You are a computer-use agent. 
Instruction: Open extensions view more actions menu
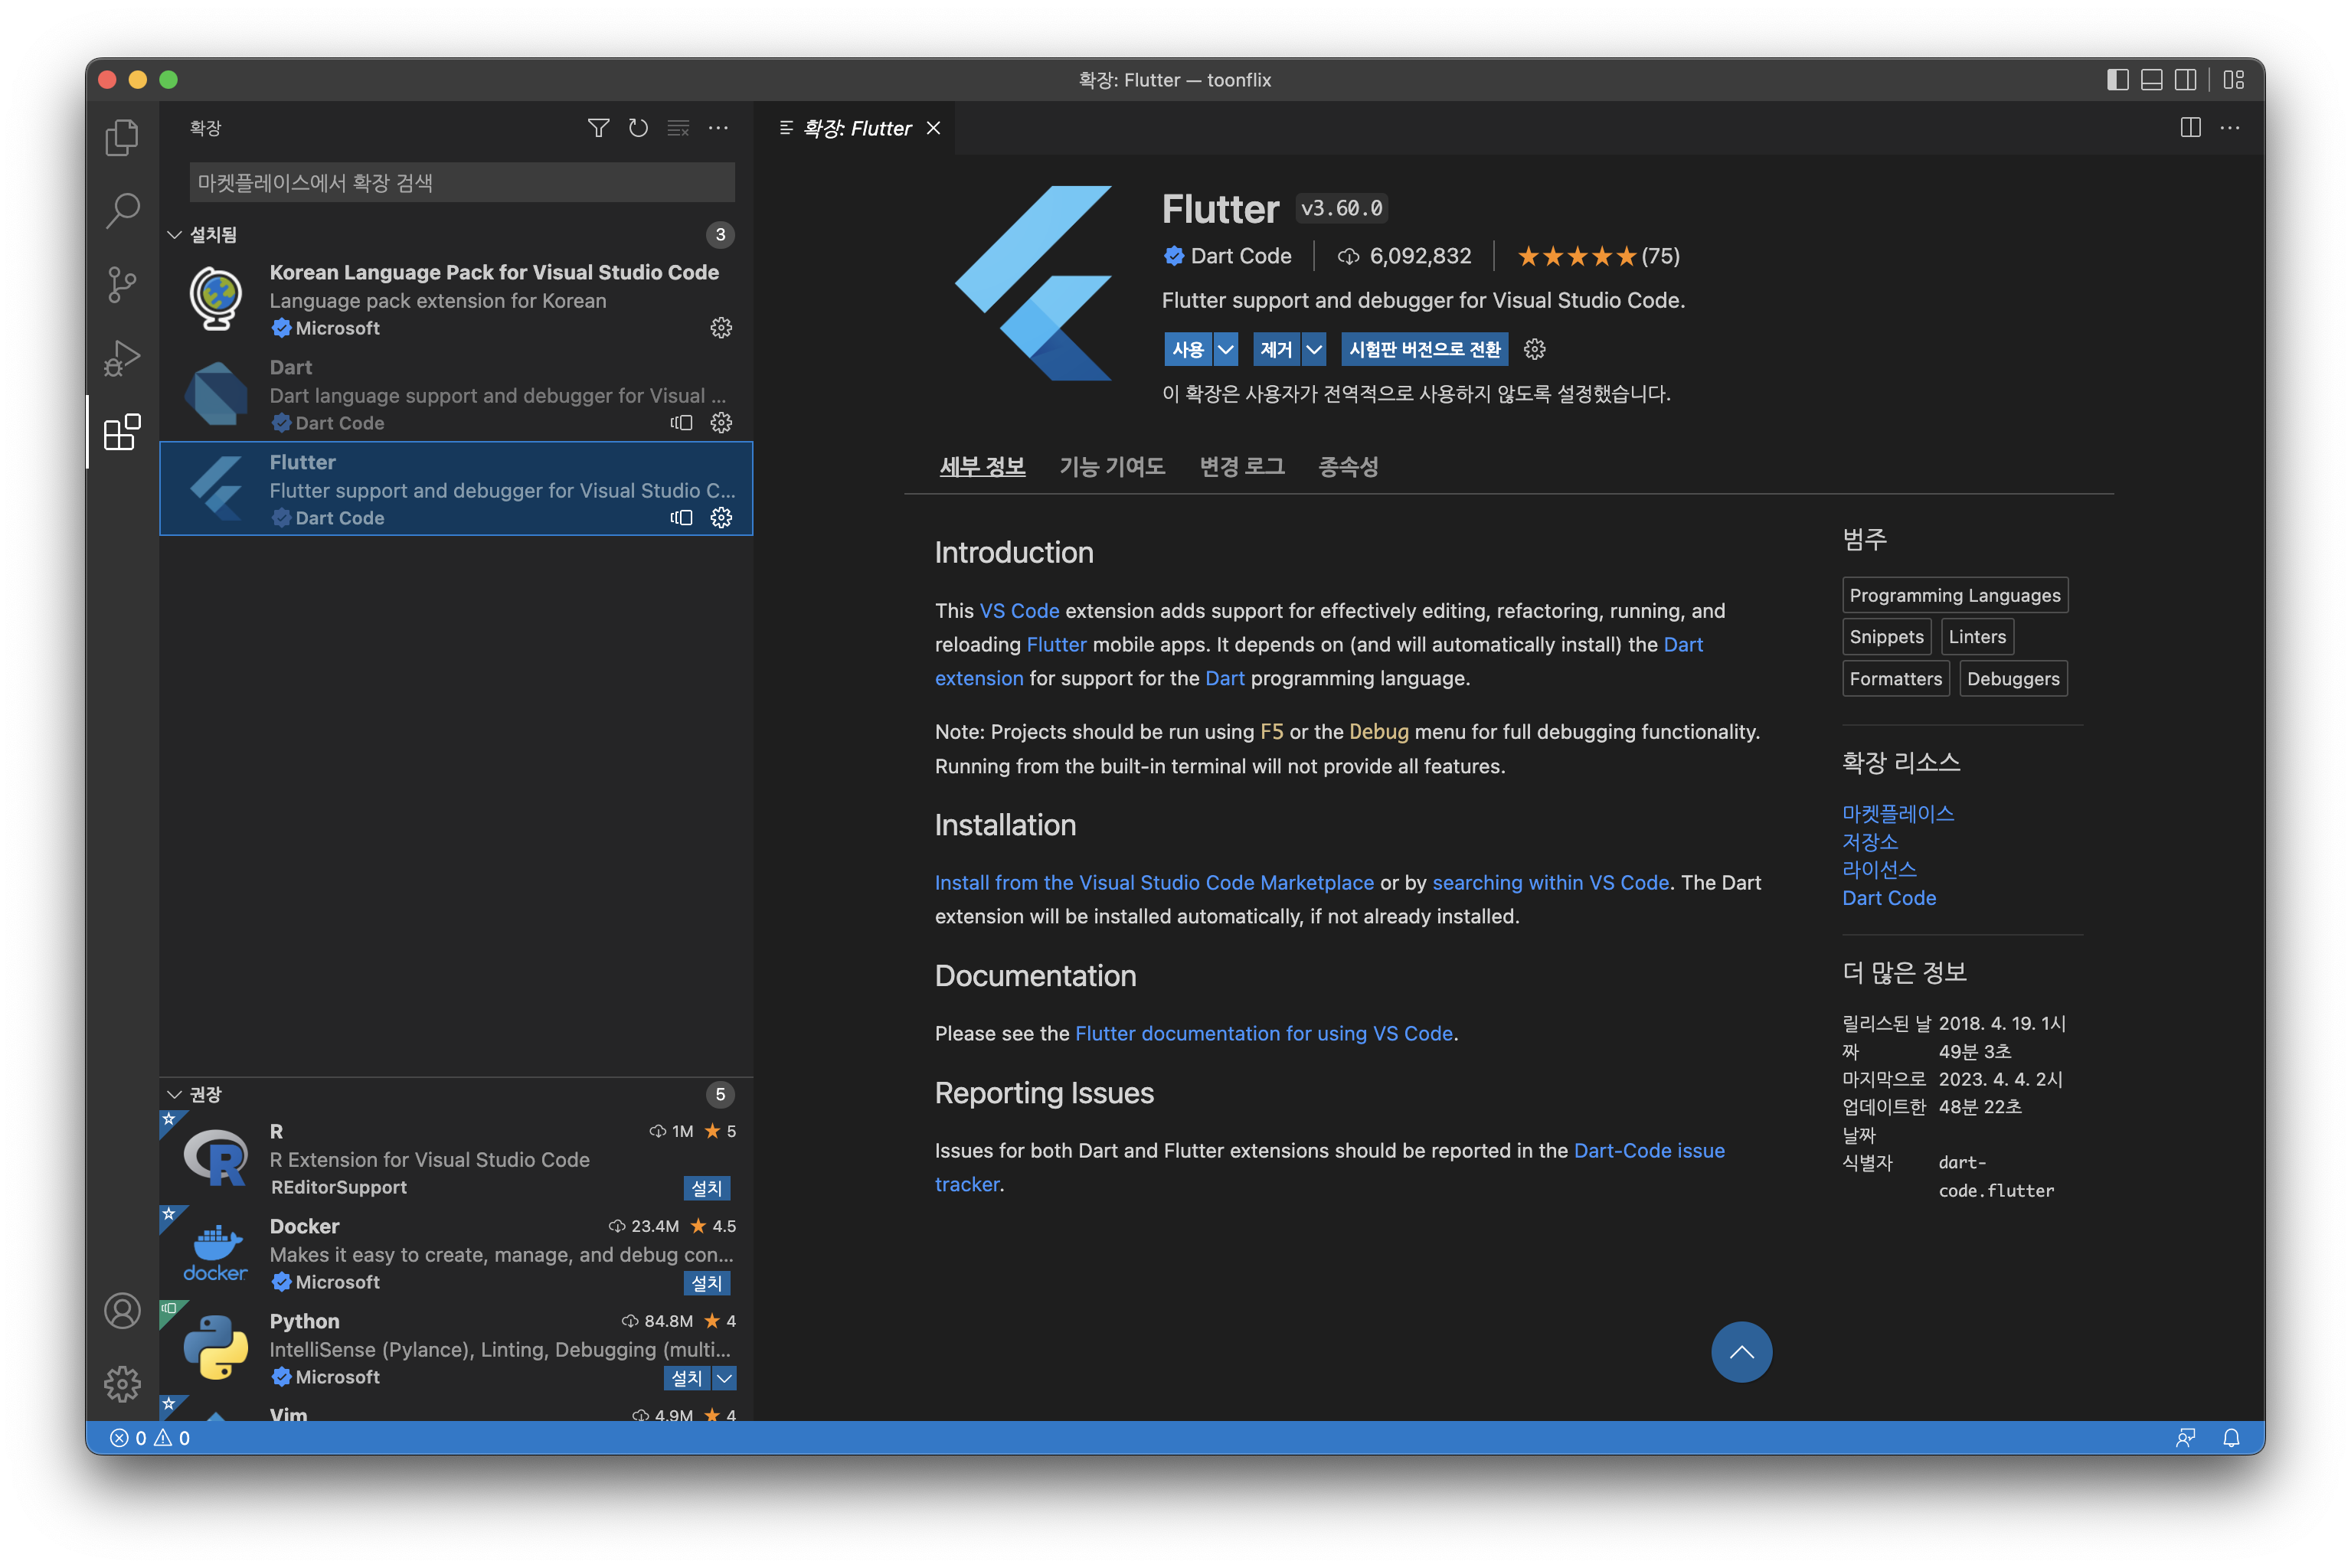[718, 128]
